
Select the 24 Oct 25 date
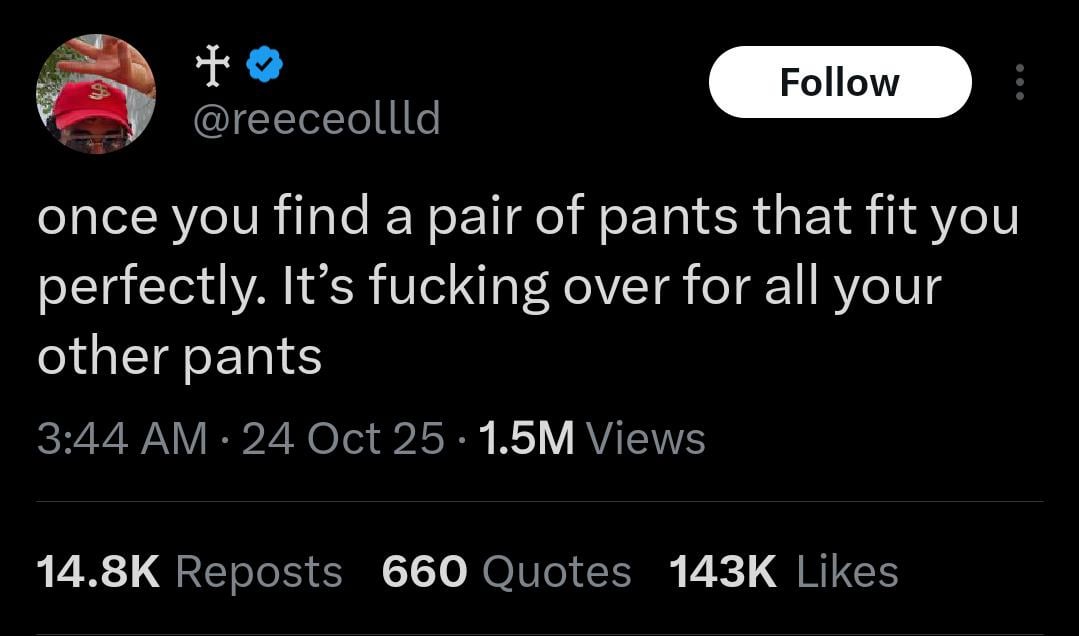pyautogui.click(x=343, y=438)
